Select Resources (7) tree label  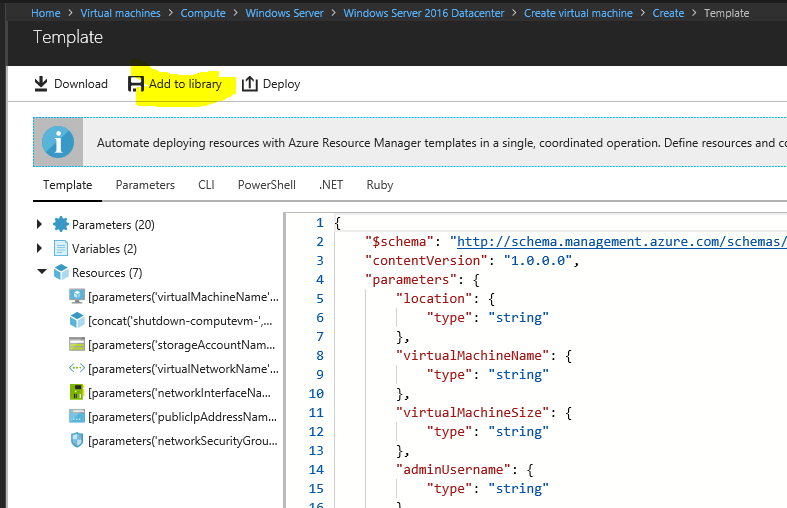pos(107,273)
